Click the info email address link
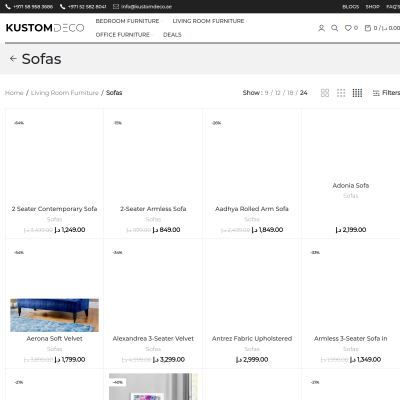 tap(143, 7)
